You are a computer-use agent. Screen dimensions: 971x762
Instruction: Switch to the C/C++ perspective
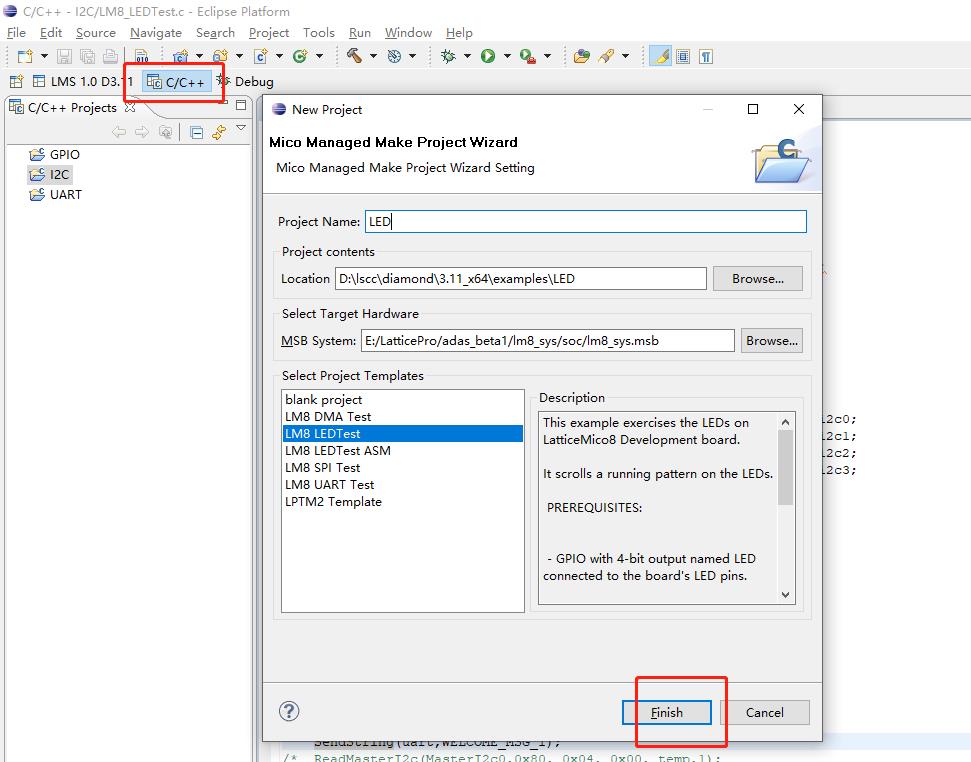click(176, 82)
